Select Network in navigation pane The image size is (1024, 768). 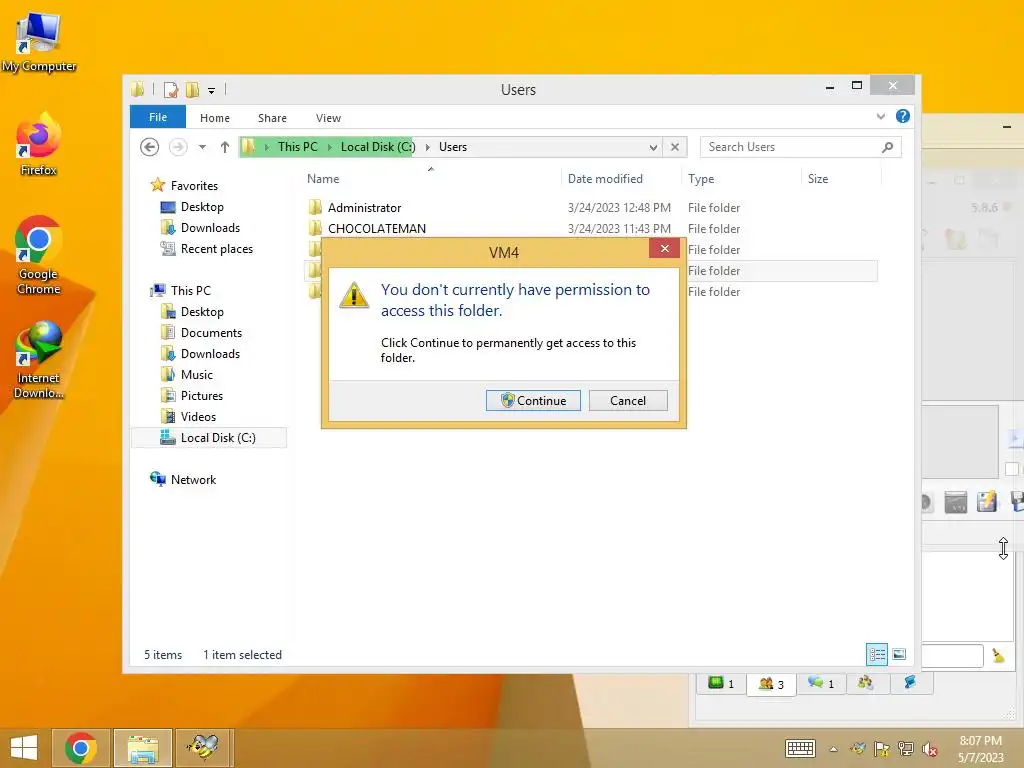[193, 479]
